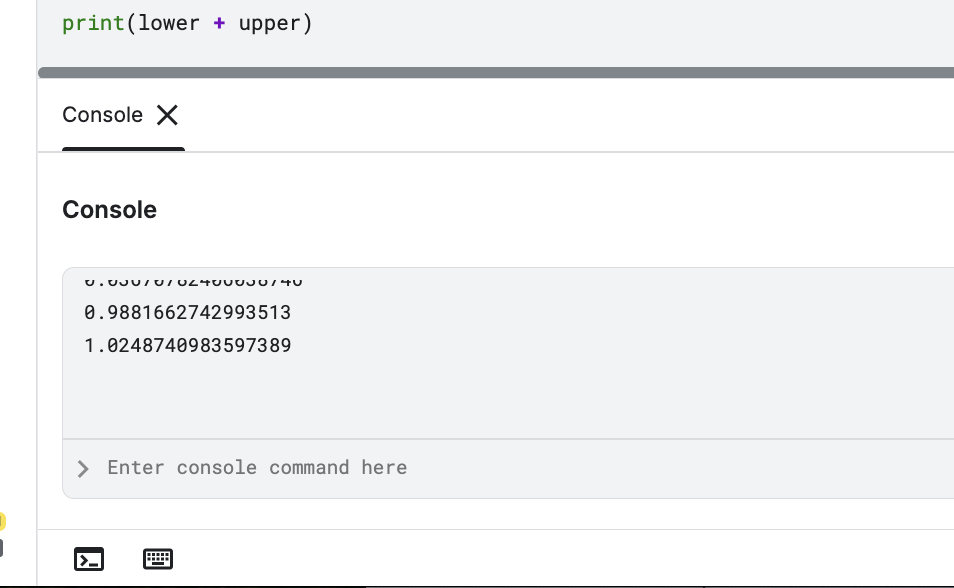
Task: Click the output line 1.0248740983597389
Action: tap(187, 345)
